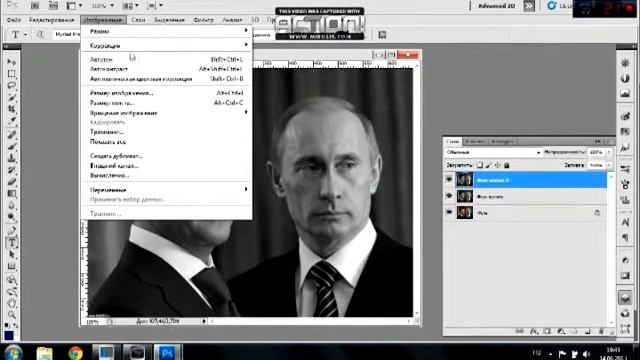The height and width of the screenshot is (360, 640).
Task: Select the Dodge tool
Action: click(x=11, y=217)
